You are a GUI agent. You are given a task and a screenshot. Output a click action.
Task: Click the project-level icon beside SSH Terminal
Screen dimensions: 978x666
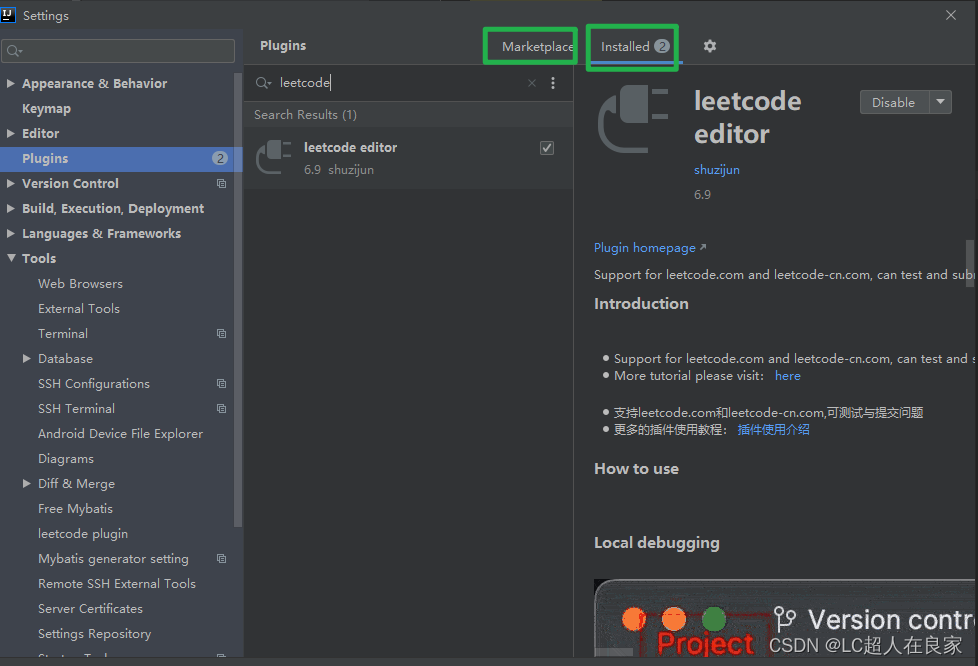tap(221, 408)
